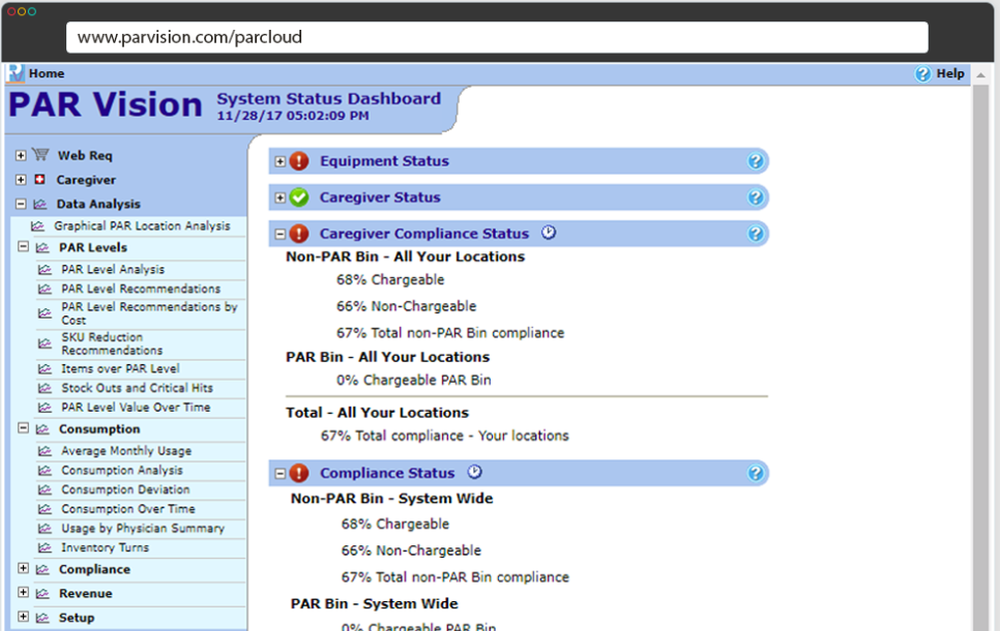
Task: Click '0% Chargeable PAR Bin' under All Your Locations
Action: click(414, 380)
